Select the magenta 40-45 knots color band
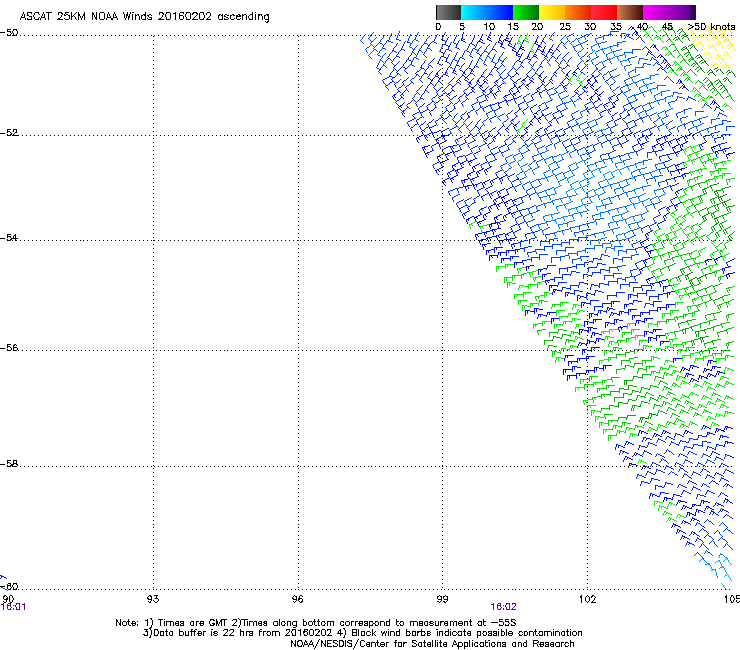This screenshot has height=650, width=740. (x=656, y=12)
